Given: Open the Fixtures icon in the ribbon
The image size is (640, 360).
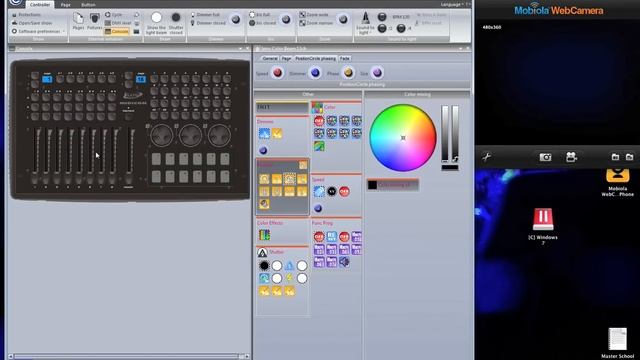Looking at the screenshot, I should coord(95,21).
